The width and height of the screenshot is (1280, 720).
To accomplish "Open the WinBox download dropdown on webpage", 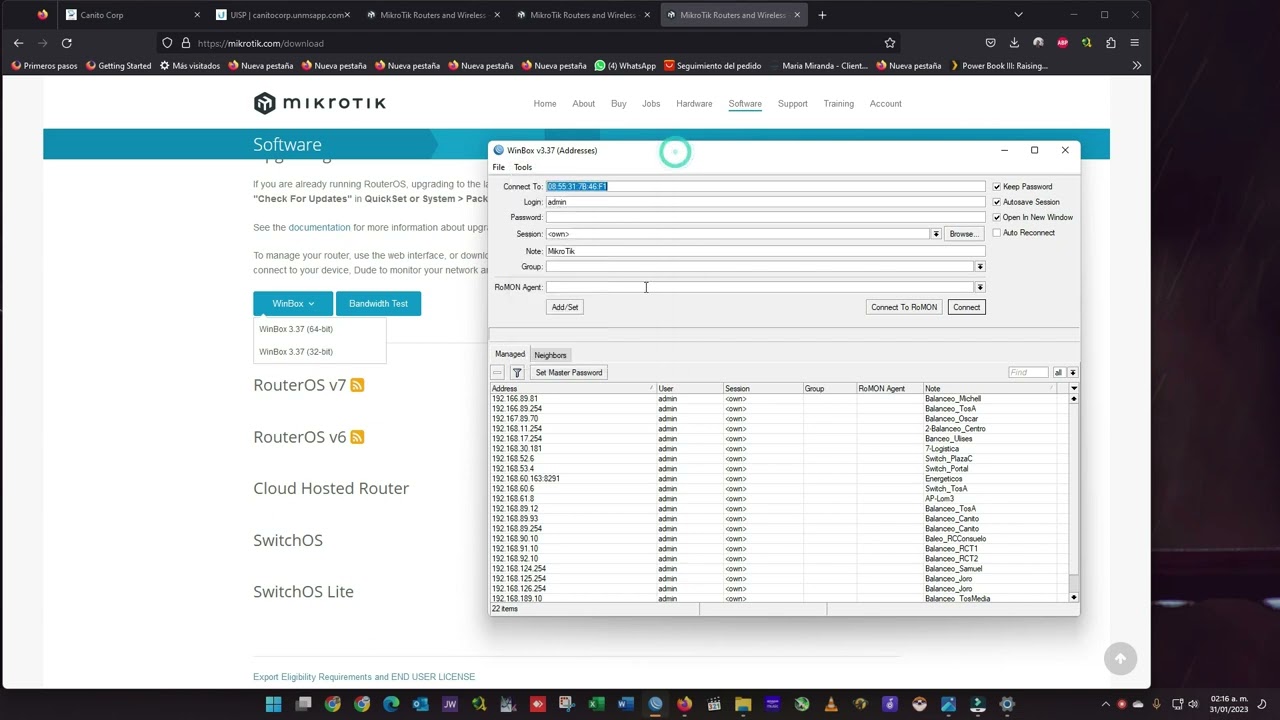I will (x=293, y=303).
